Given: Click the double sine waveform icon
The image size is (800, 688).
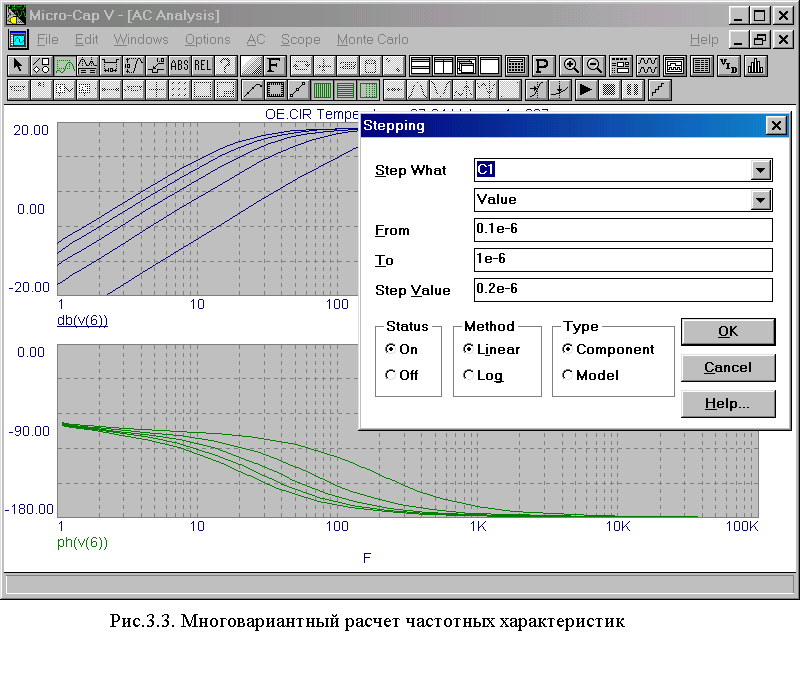Looking at the screenshot, I should 647,66.
